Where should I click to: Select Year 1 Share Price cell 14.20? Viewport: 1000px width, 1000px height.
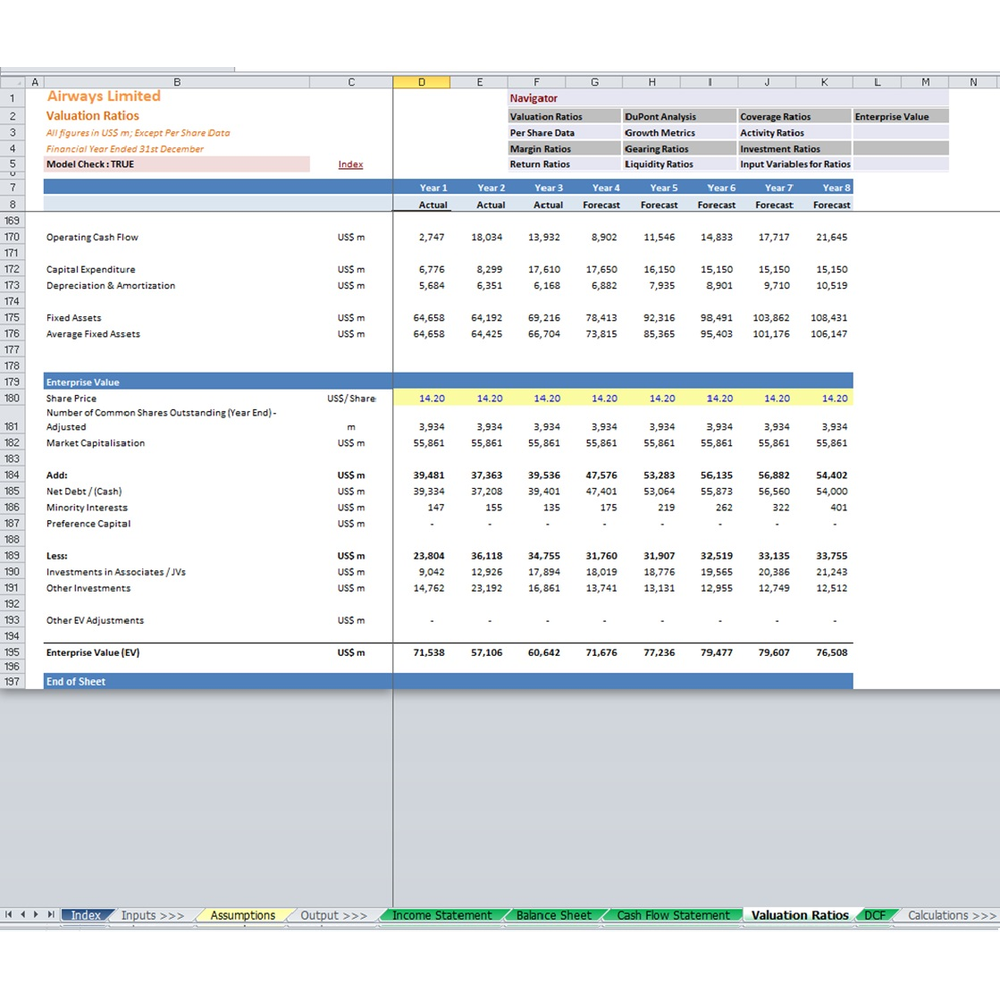click(x=422, y=398)
